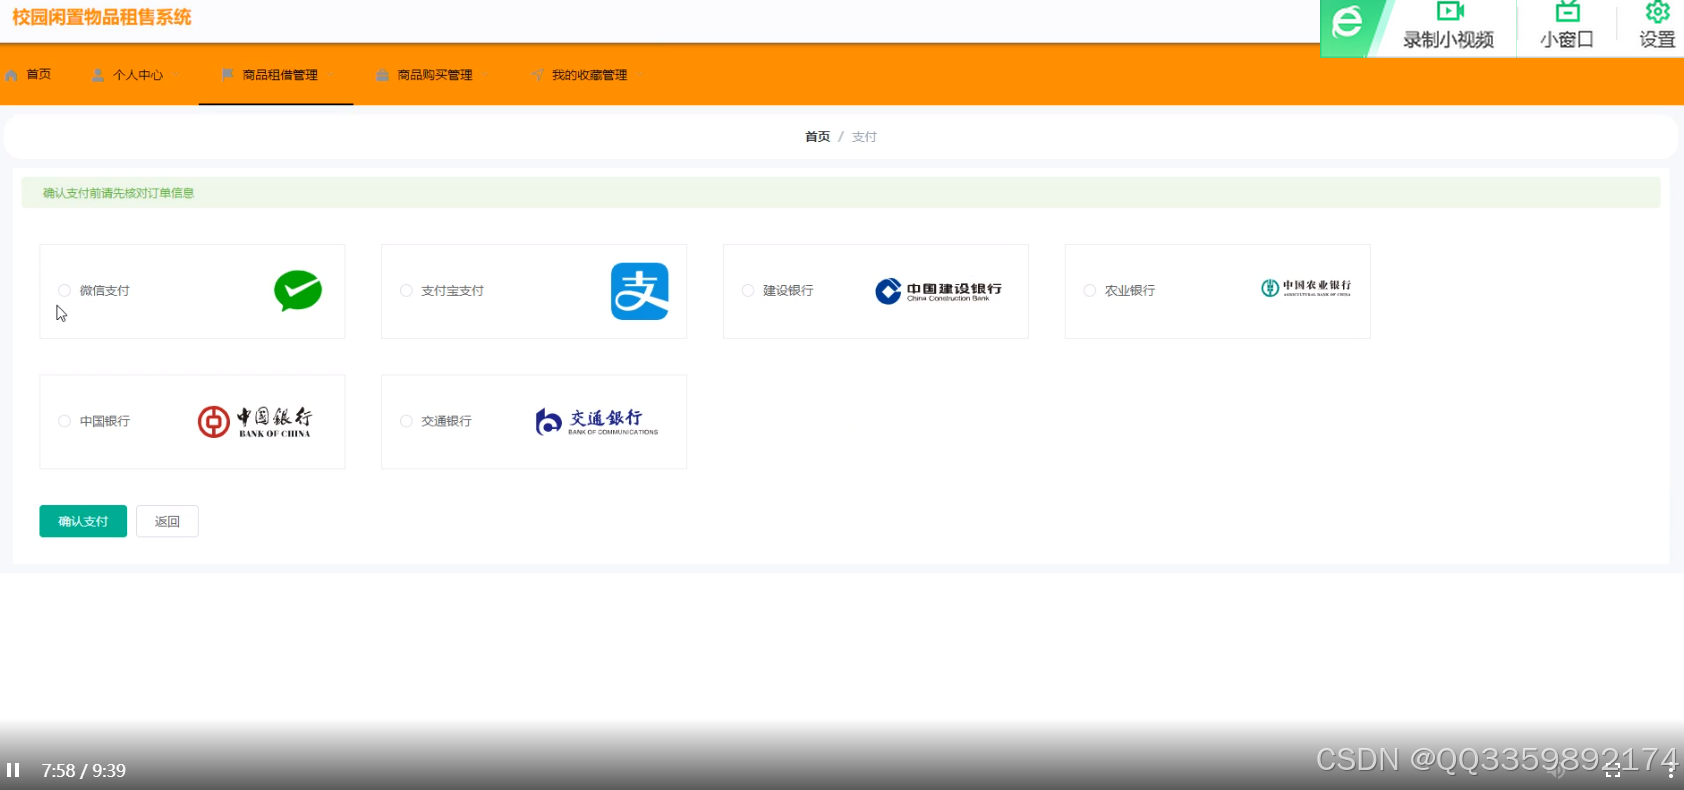Select the 交通银行 radio button

point(406,422)
